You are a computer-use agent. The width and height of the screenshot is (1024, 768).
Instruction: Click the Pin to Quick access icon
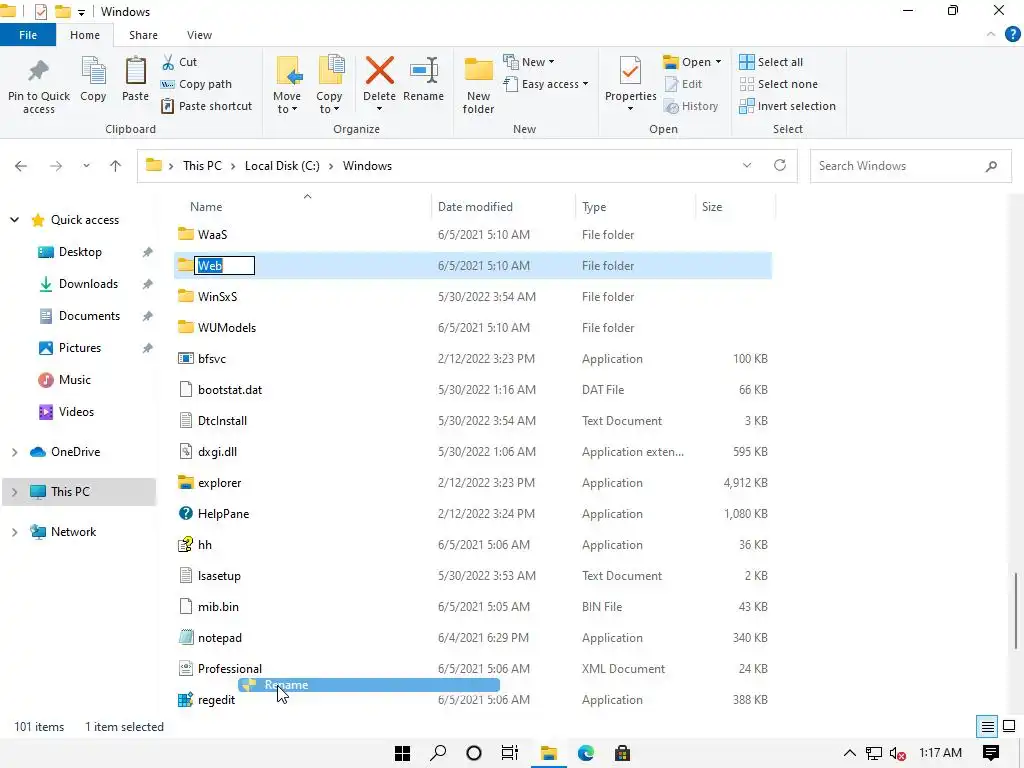(39, 72)
